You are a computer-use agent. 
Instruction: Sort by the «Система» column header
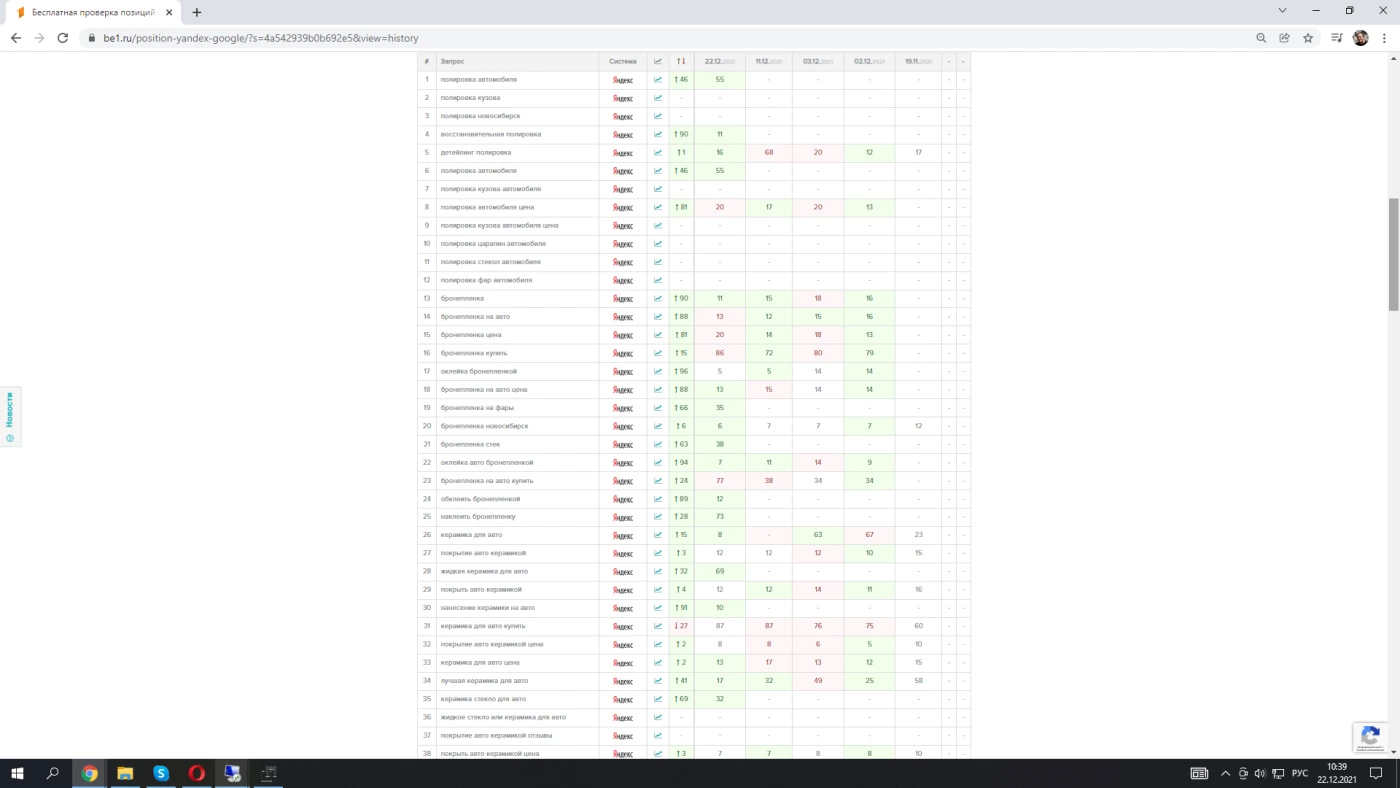pos(623,62)
